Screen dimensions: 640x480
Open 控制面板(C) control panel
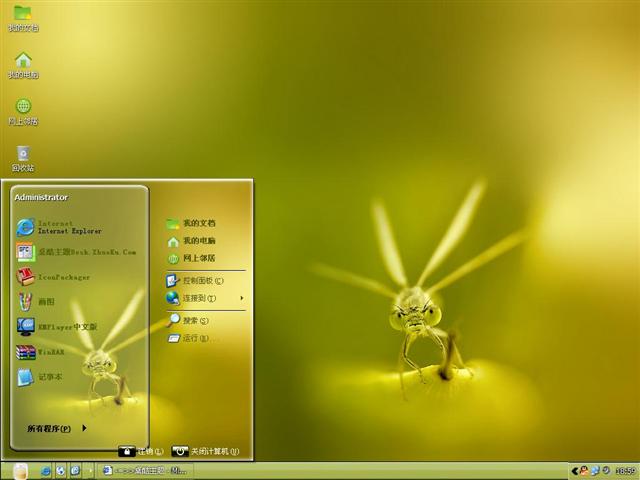pos(195,280)
